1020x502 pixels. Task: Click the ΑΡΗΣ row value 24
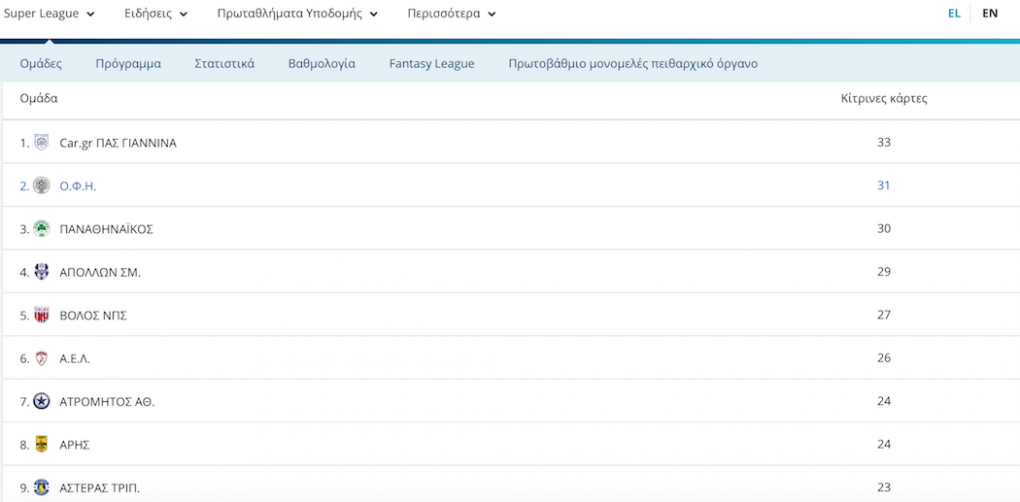point(883,445)
